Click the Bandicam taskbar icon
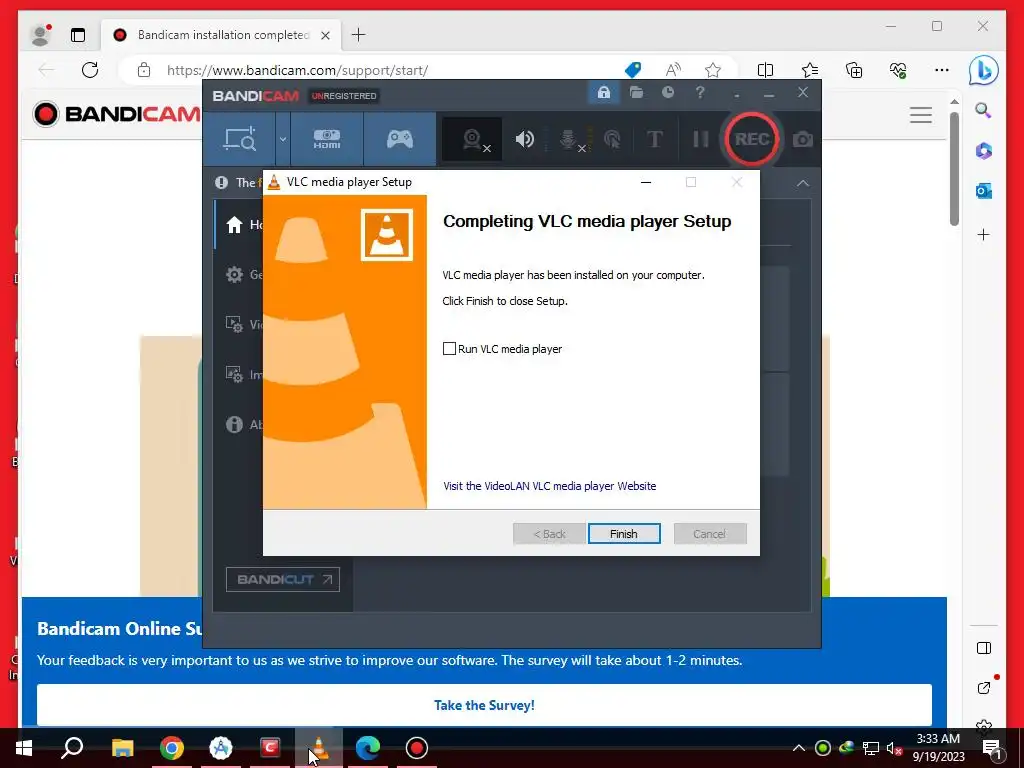The height and width of the screenshot is (768, 1024). point(417,748)
